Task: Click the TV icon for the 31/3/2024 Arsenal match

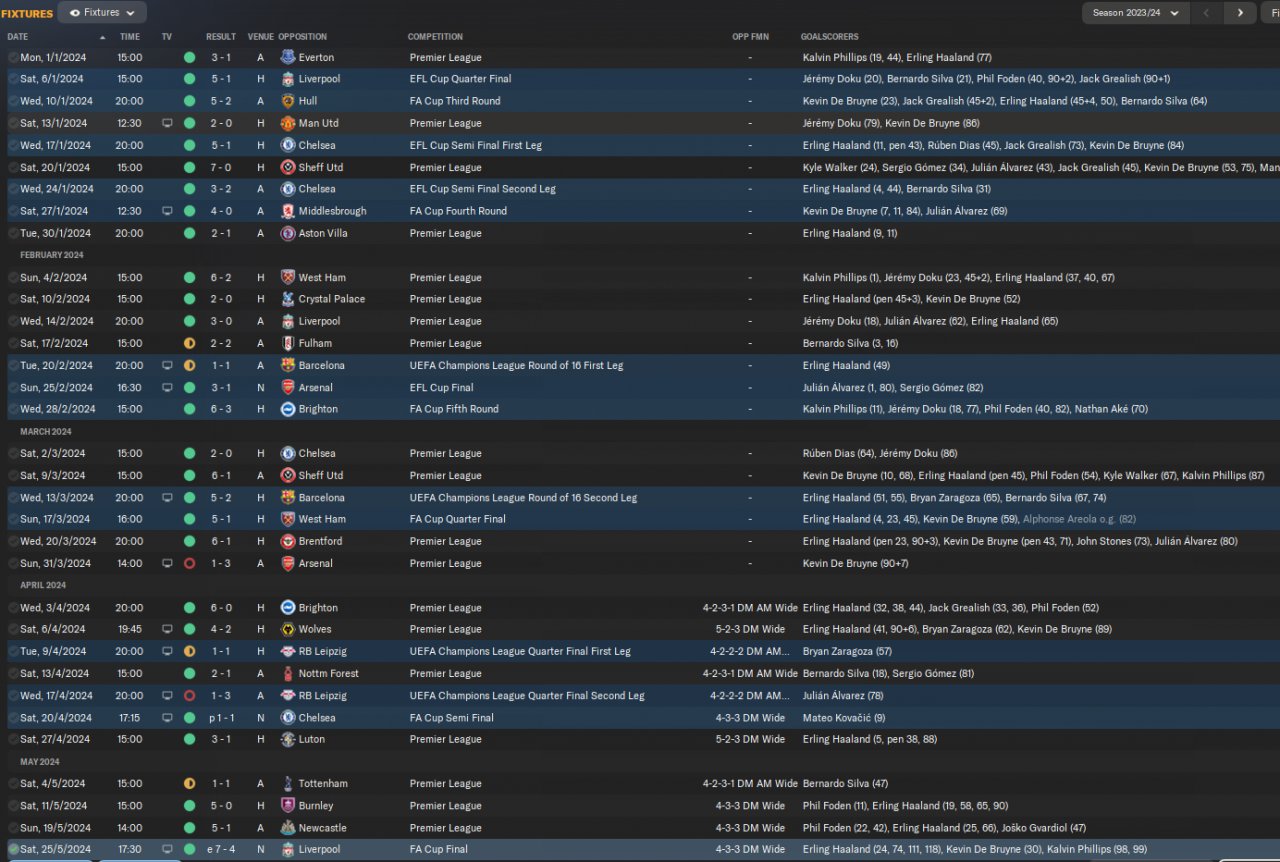Action: [x=167, y=563]
